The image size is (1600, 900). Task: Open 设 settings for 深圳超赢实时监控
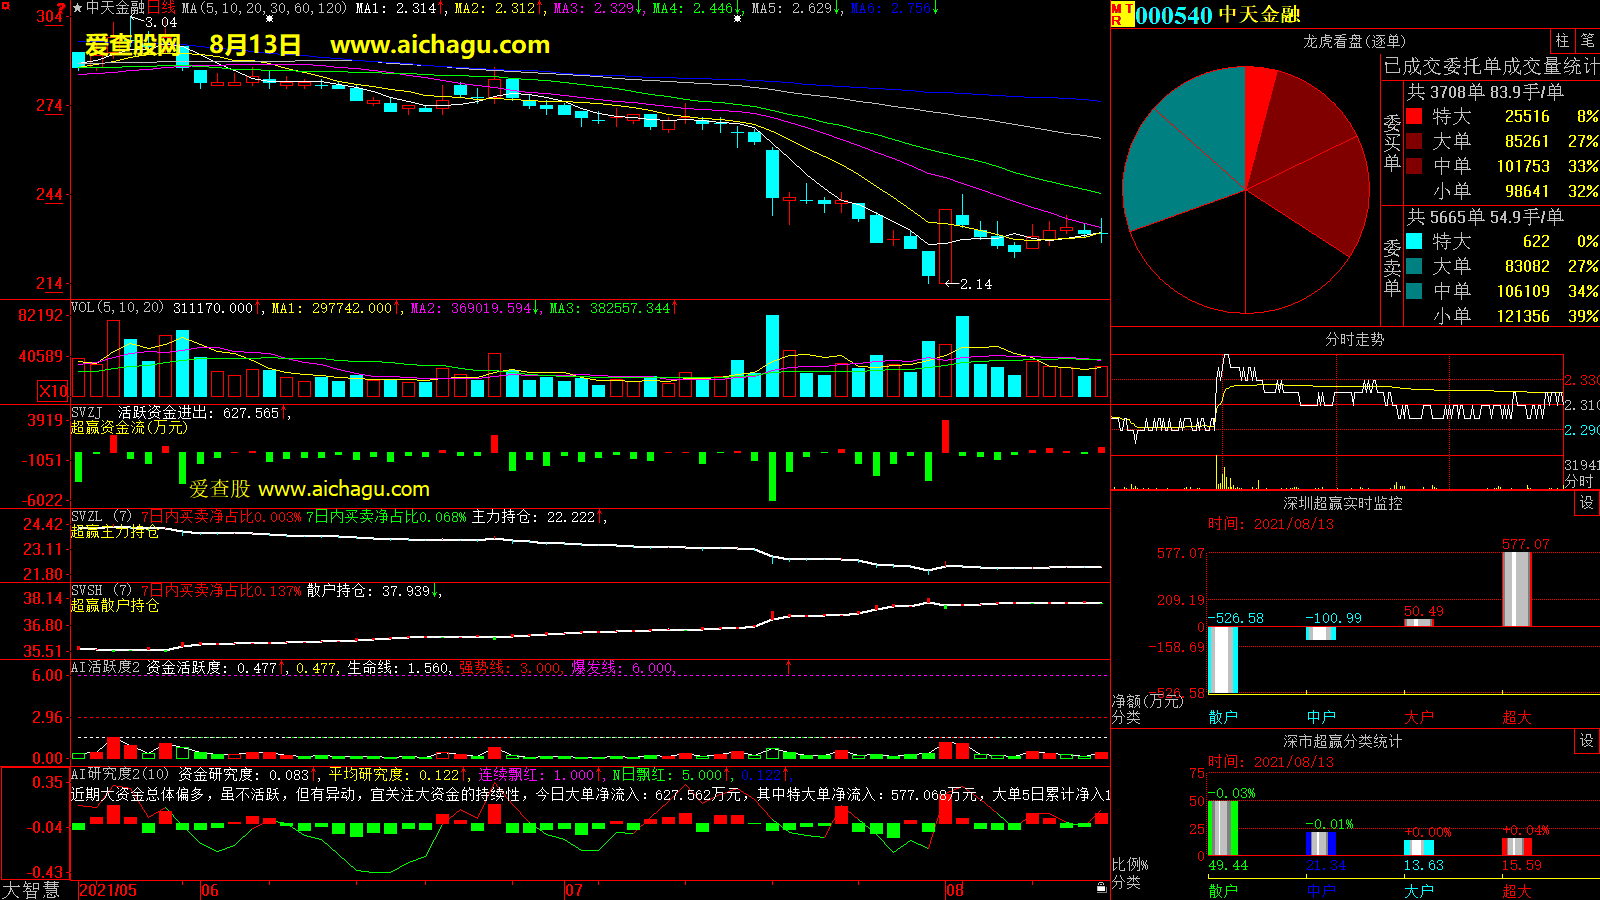[x=1587, y=503]
